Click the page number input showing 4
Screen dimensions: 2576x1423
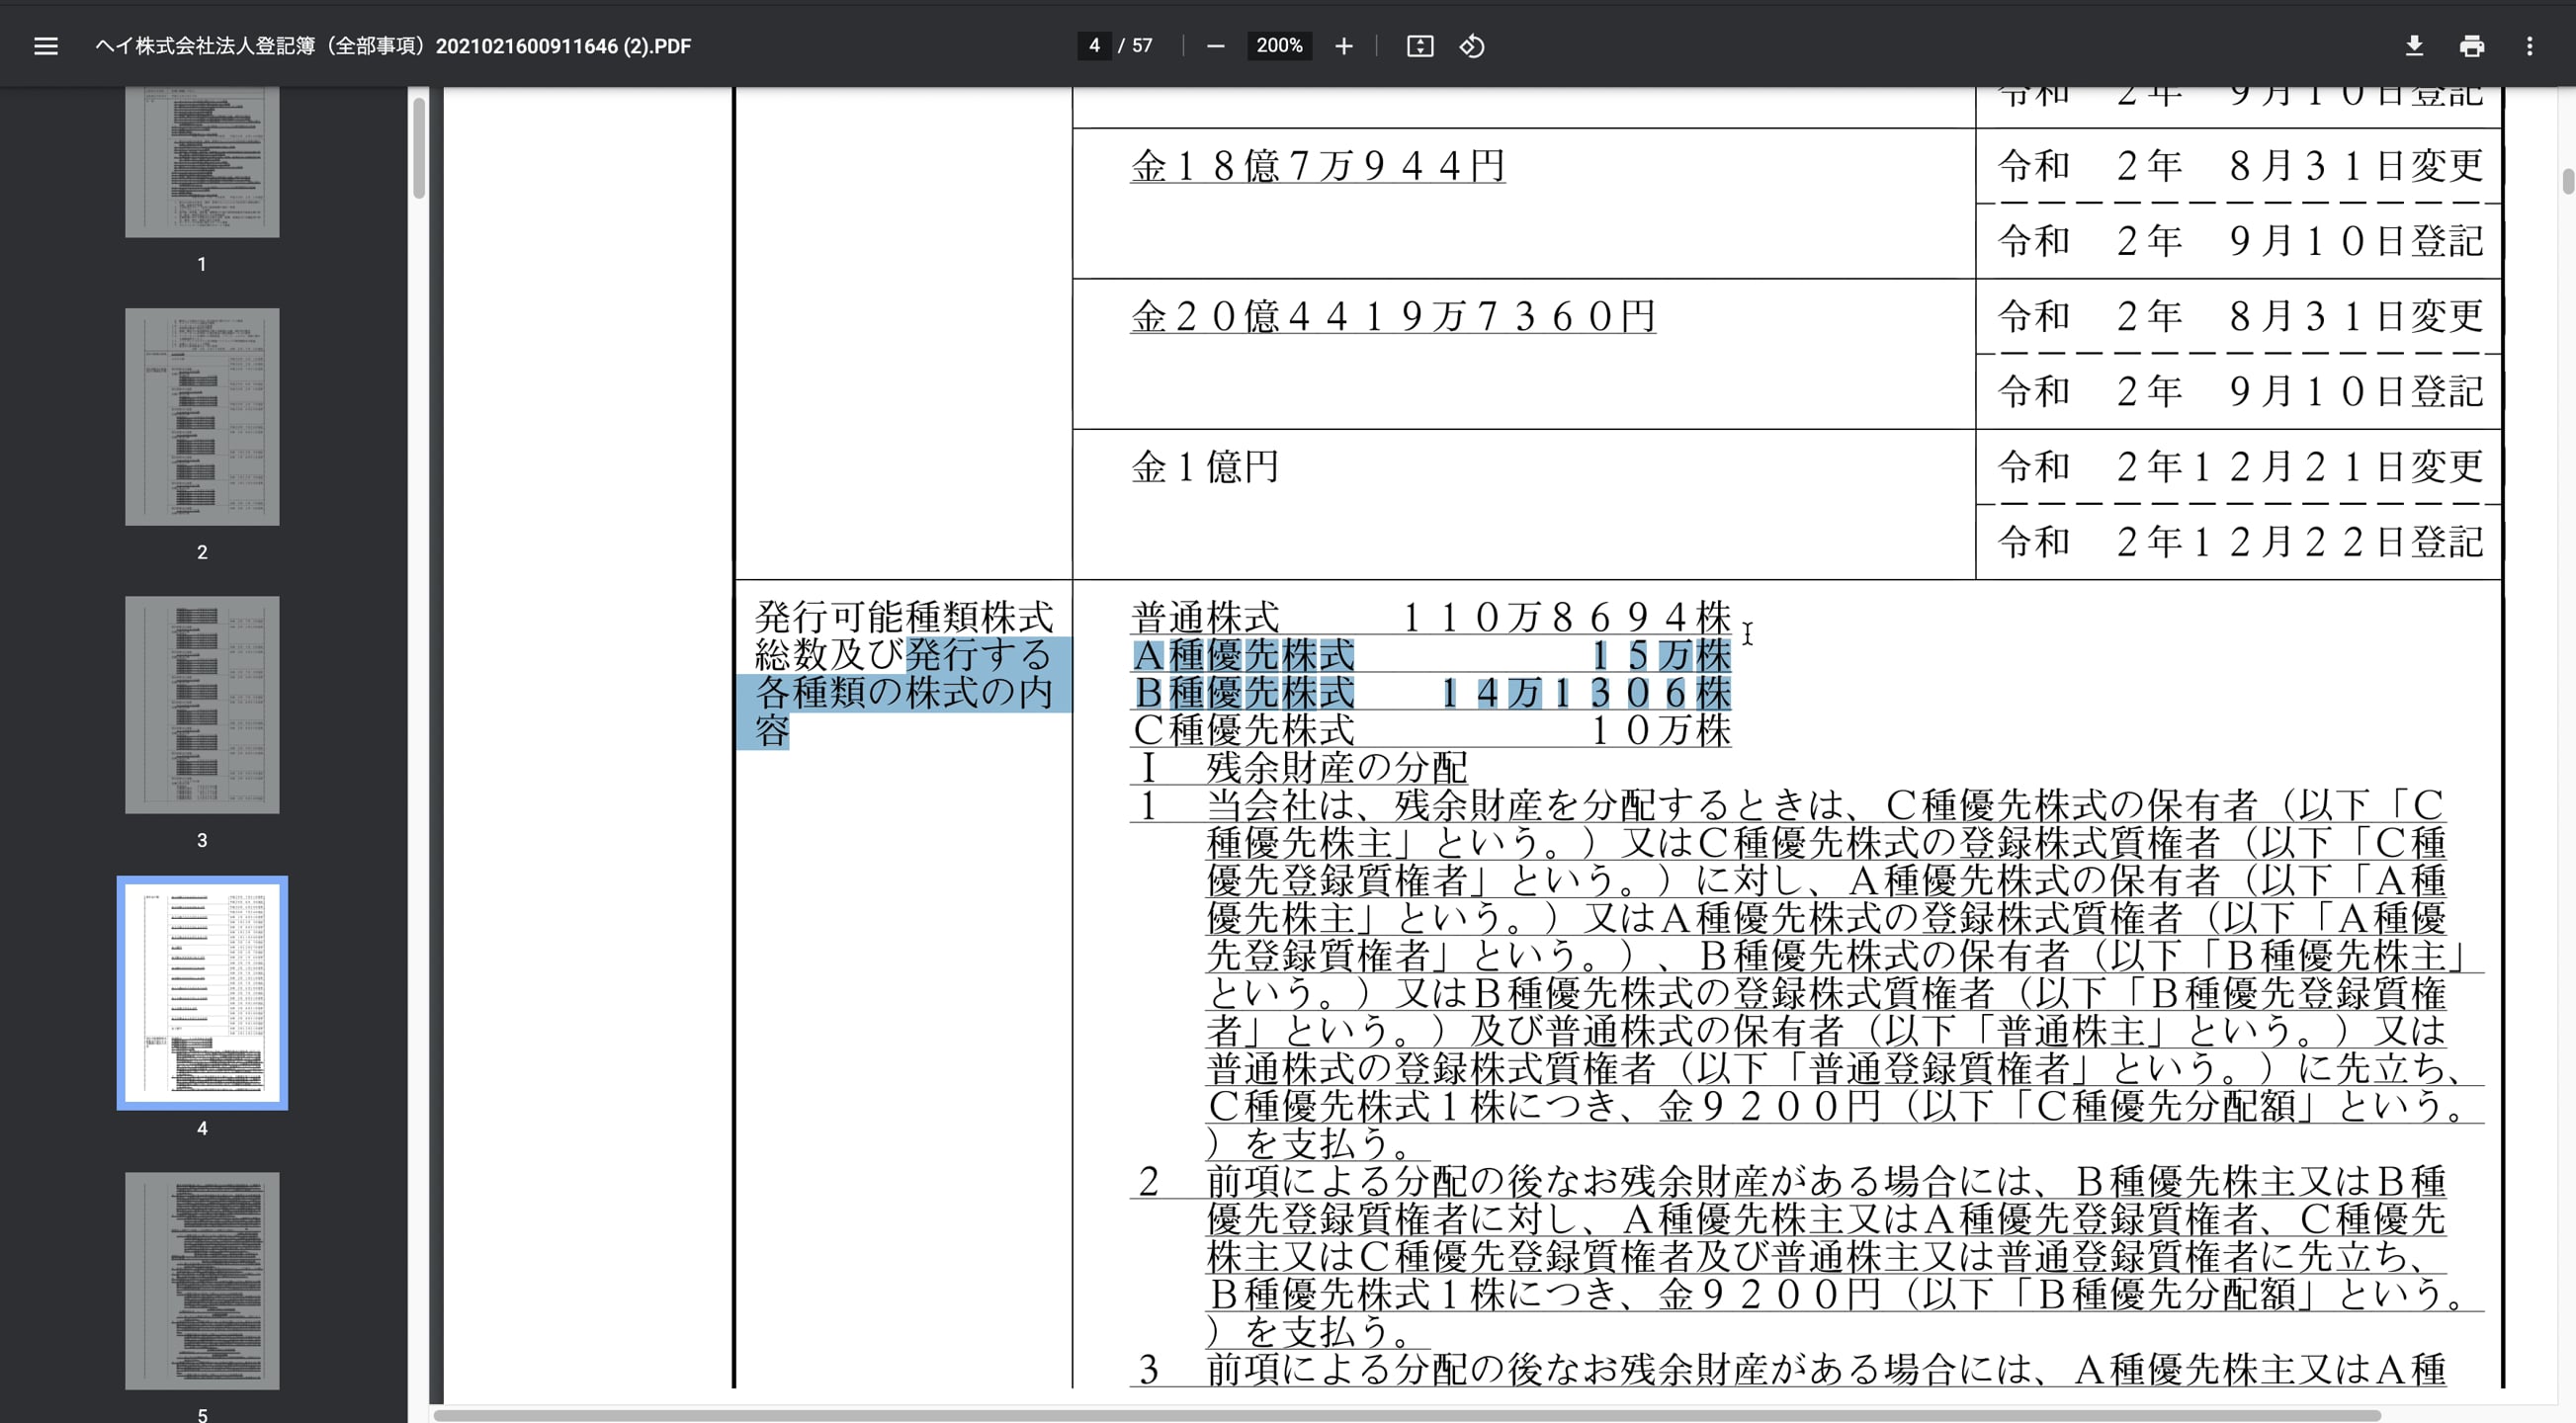[1094, 45]
